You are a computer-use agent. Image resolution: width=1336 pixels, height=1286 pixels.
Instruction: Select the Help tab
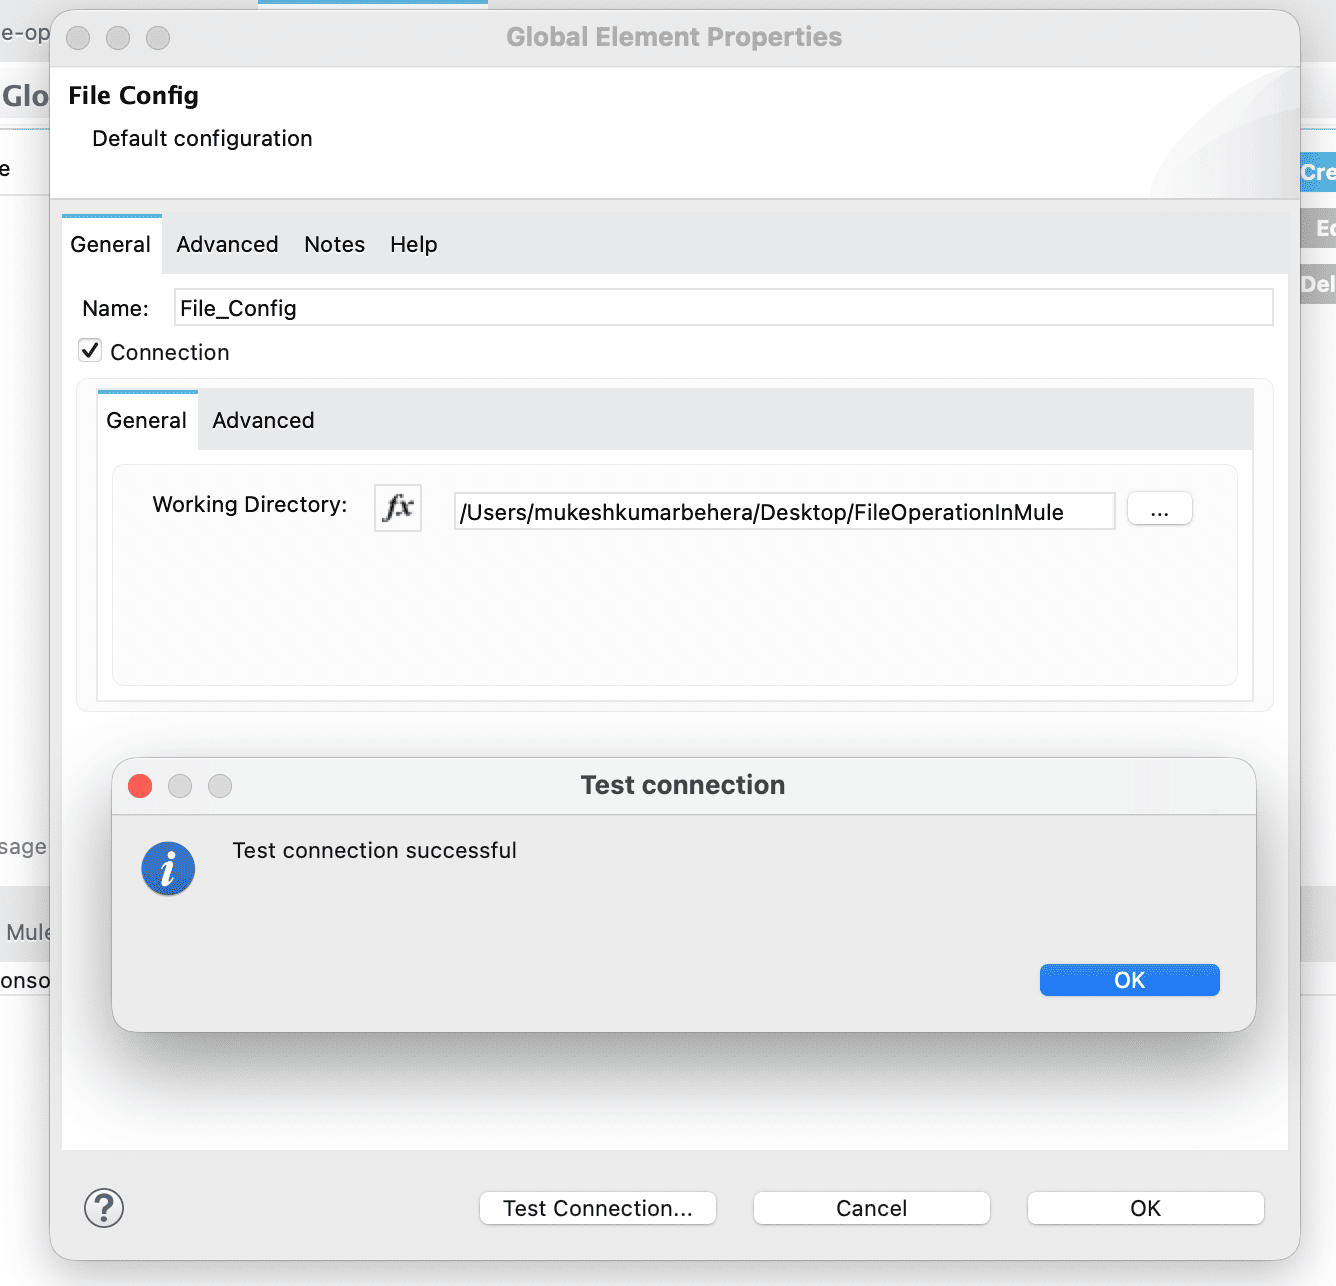[x=413, y=245]
